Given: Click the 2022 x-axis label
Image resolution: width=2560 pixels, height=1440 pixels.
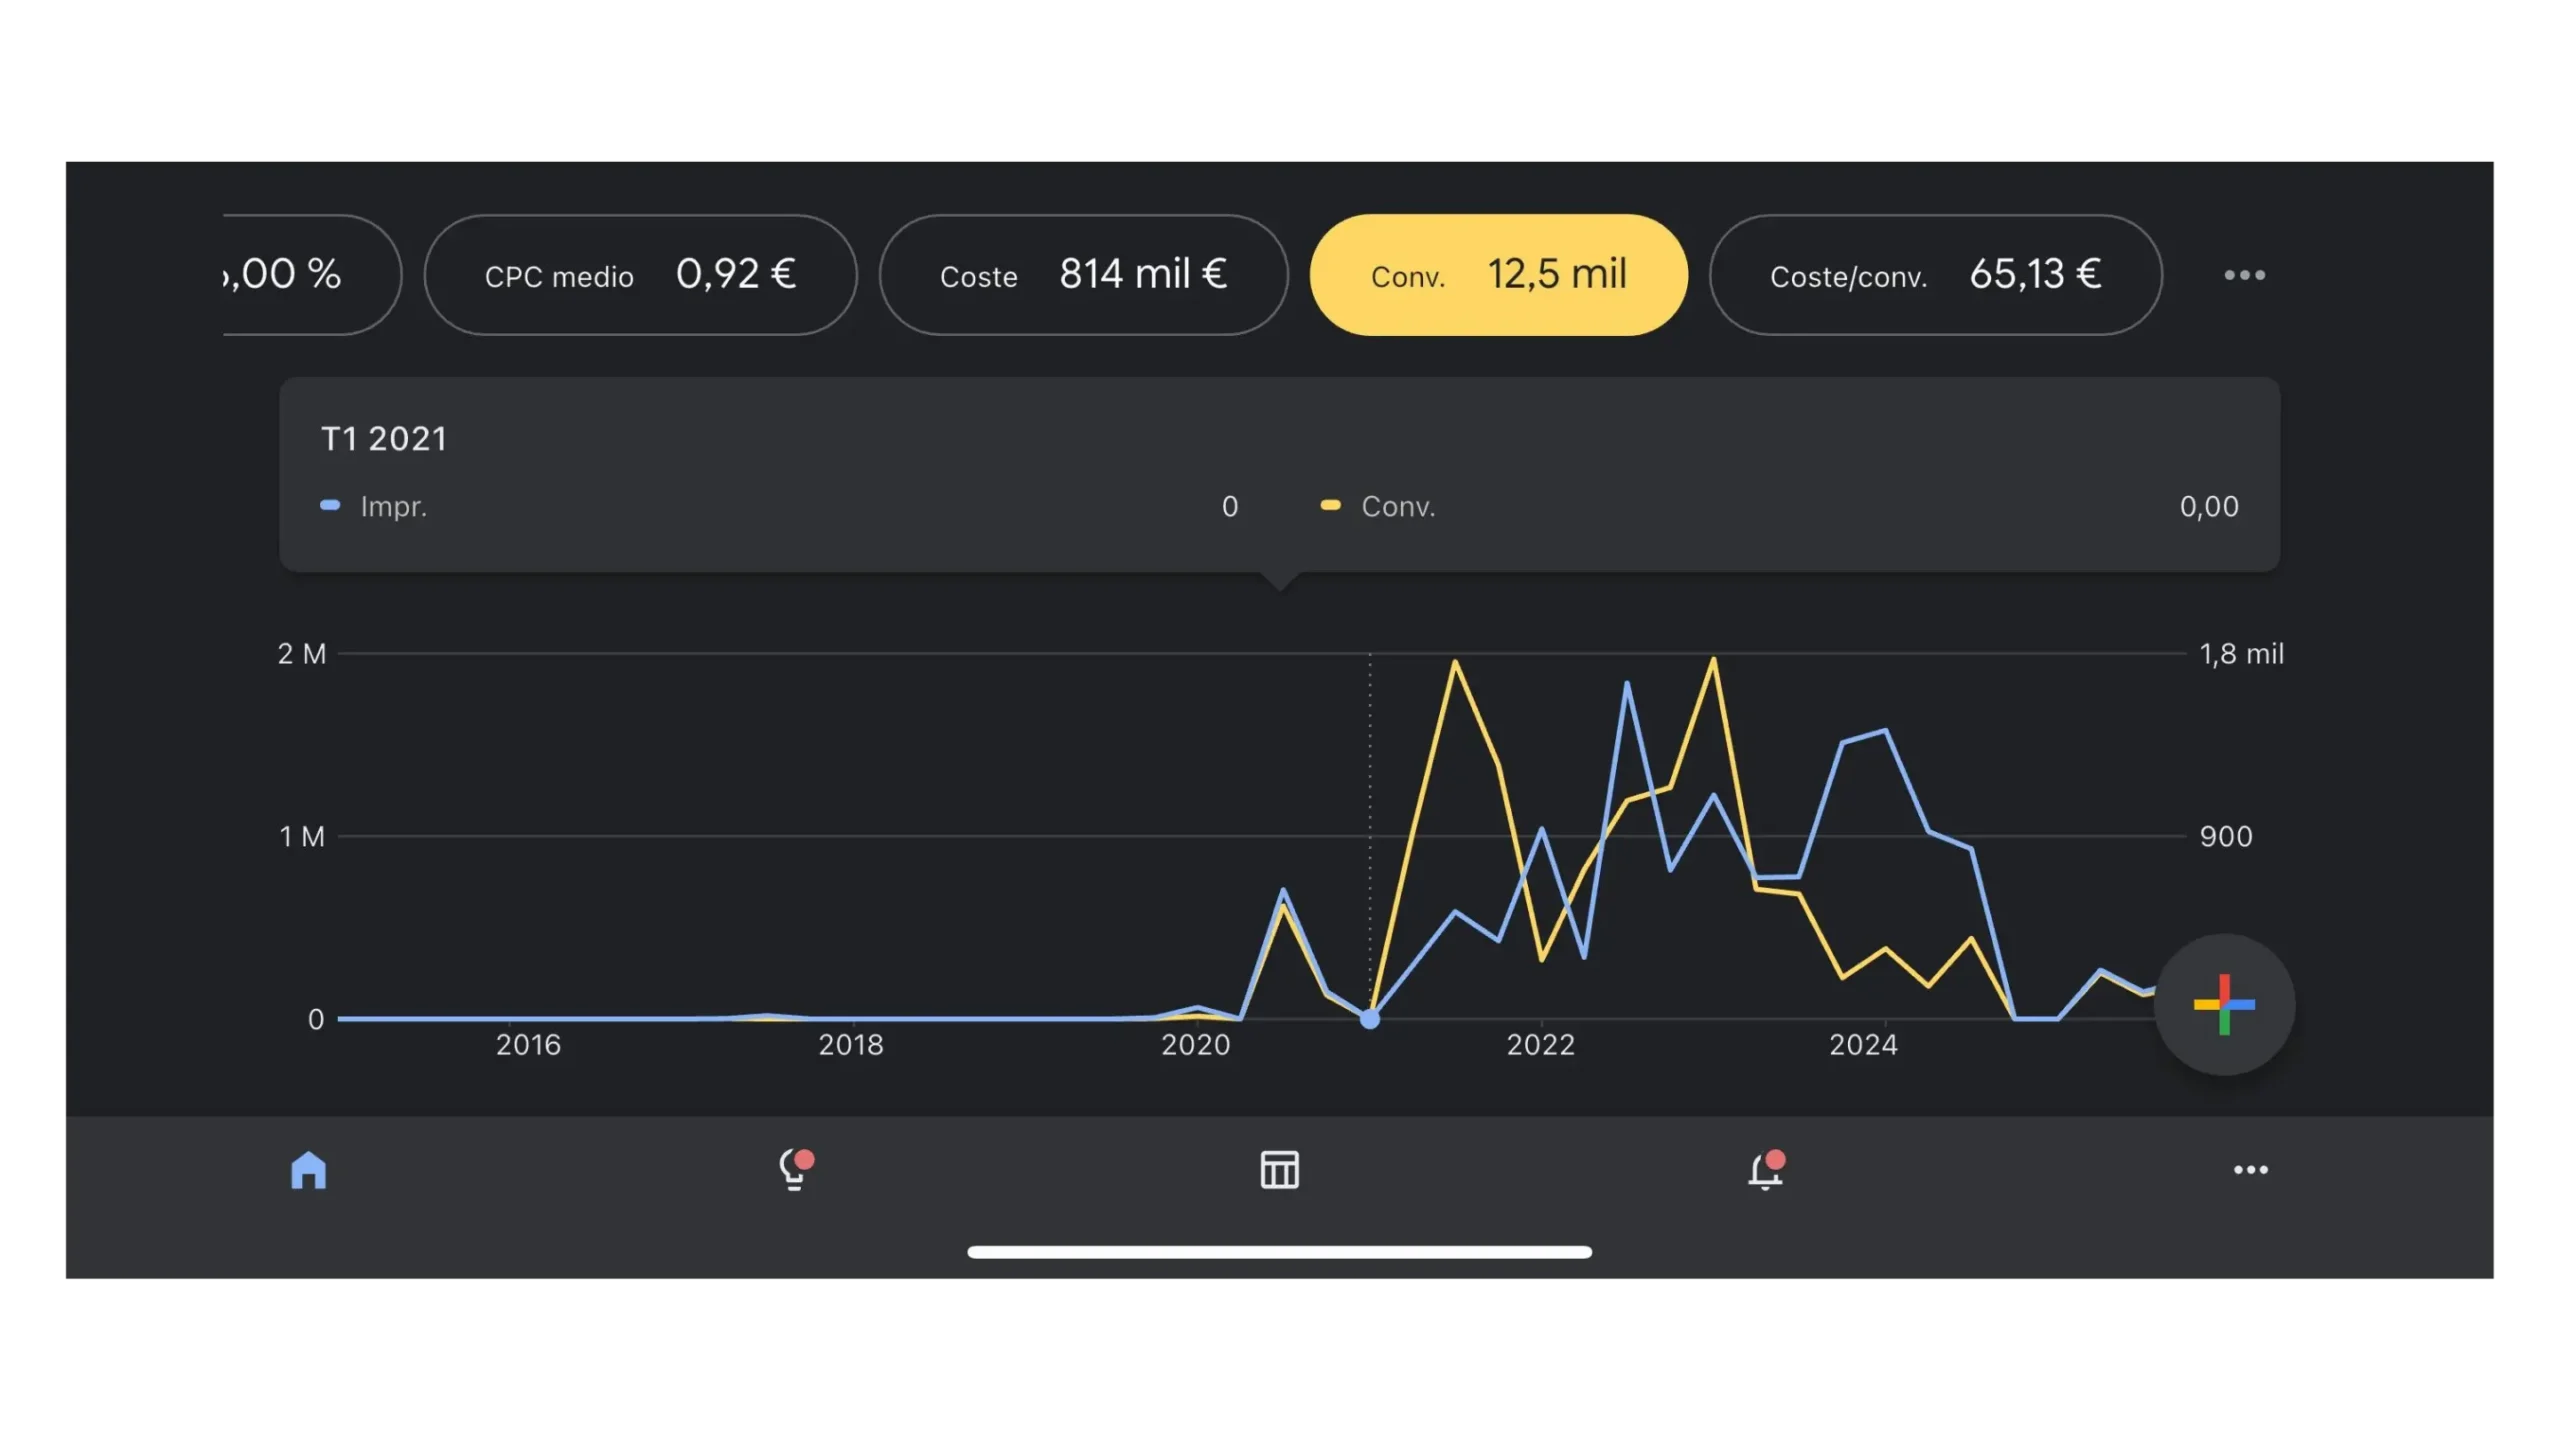Looking at the screenshot, I should (x=1540, y=1044).
